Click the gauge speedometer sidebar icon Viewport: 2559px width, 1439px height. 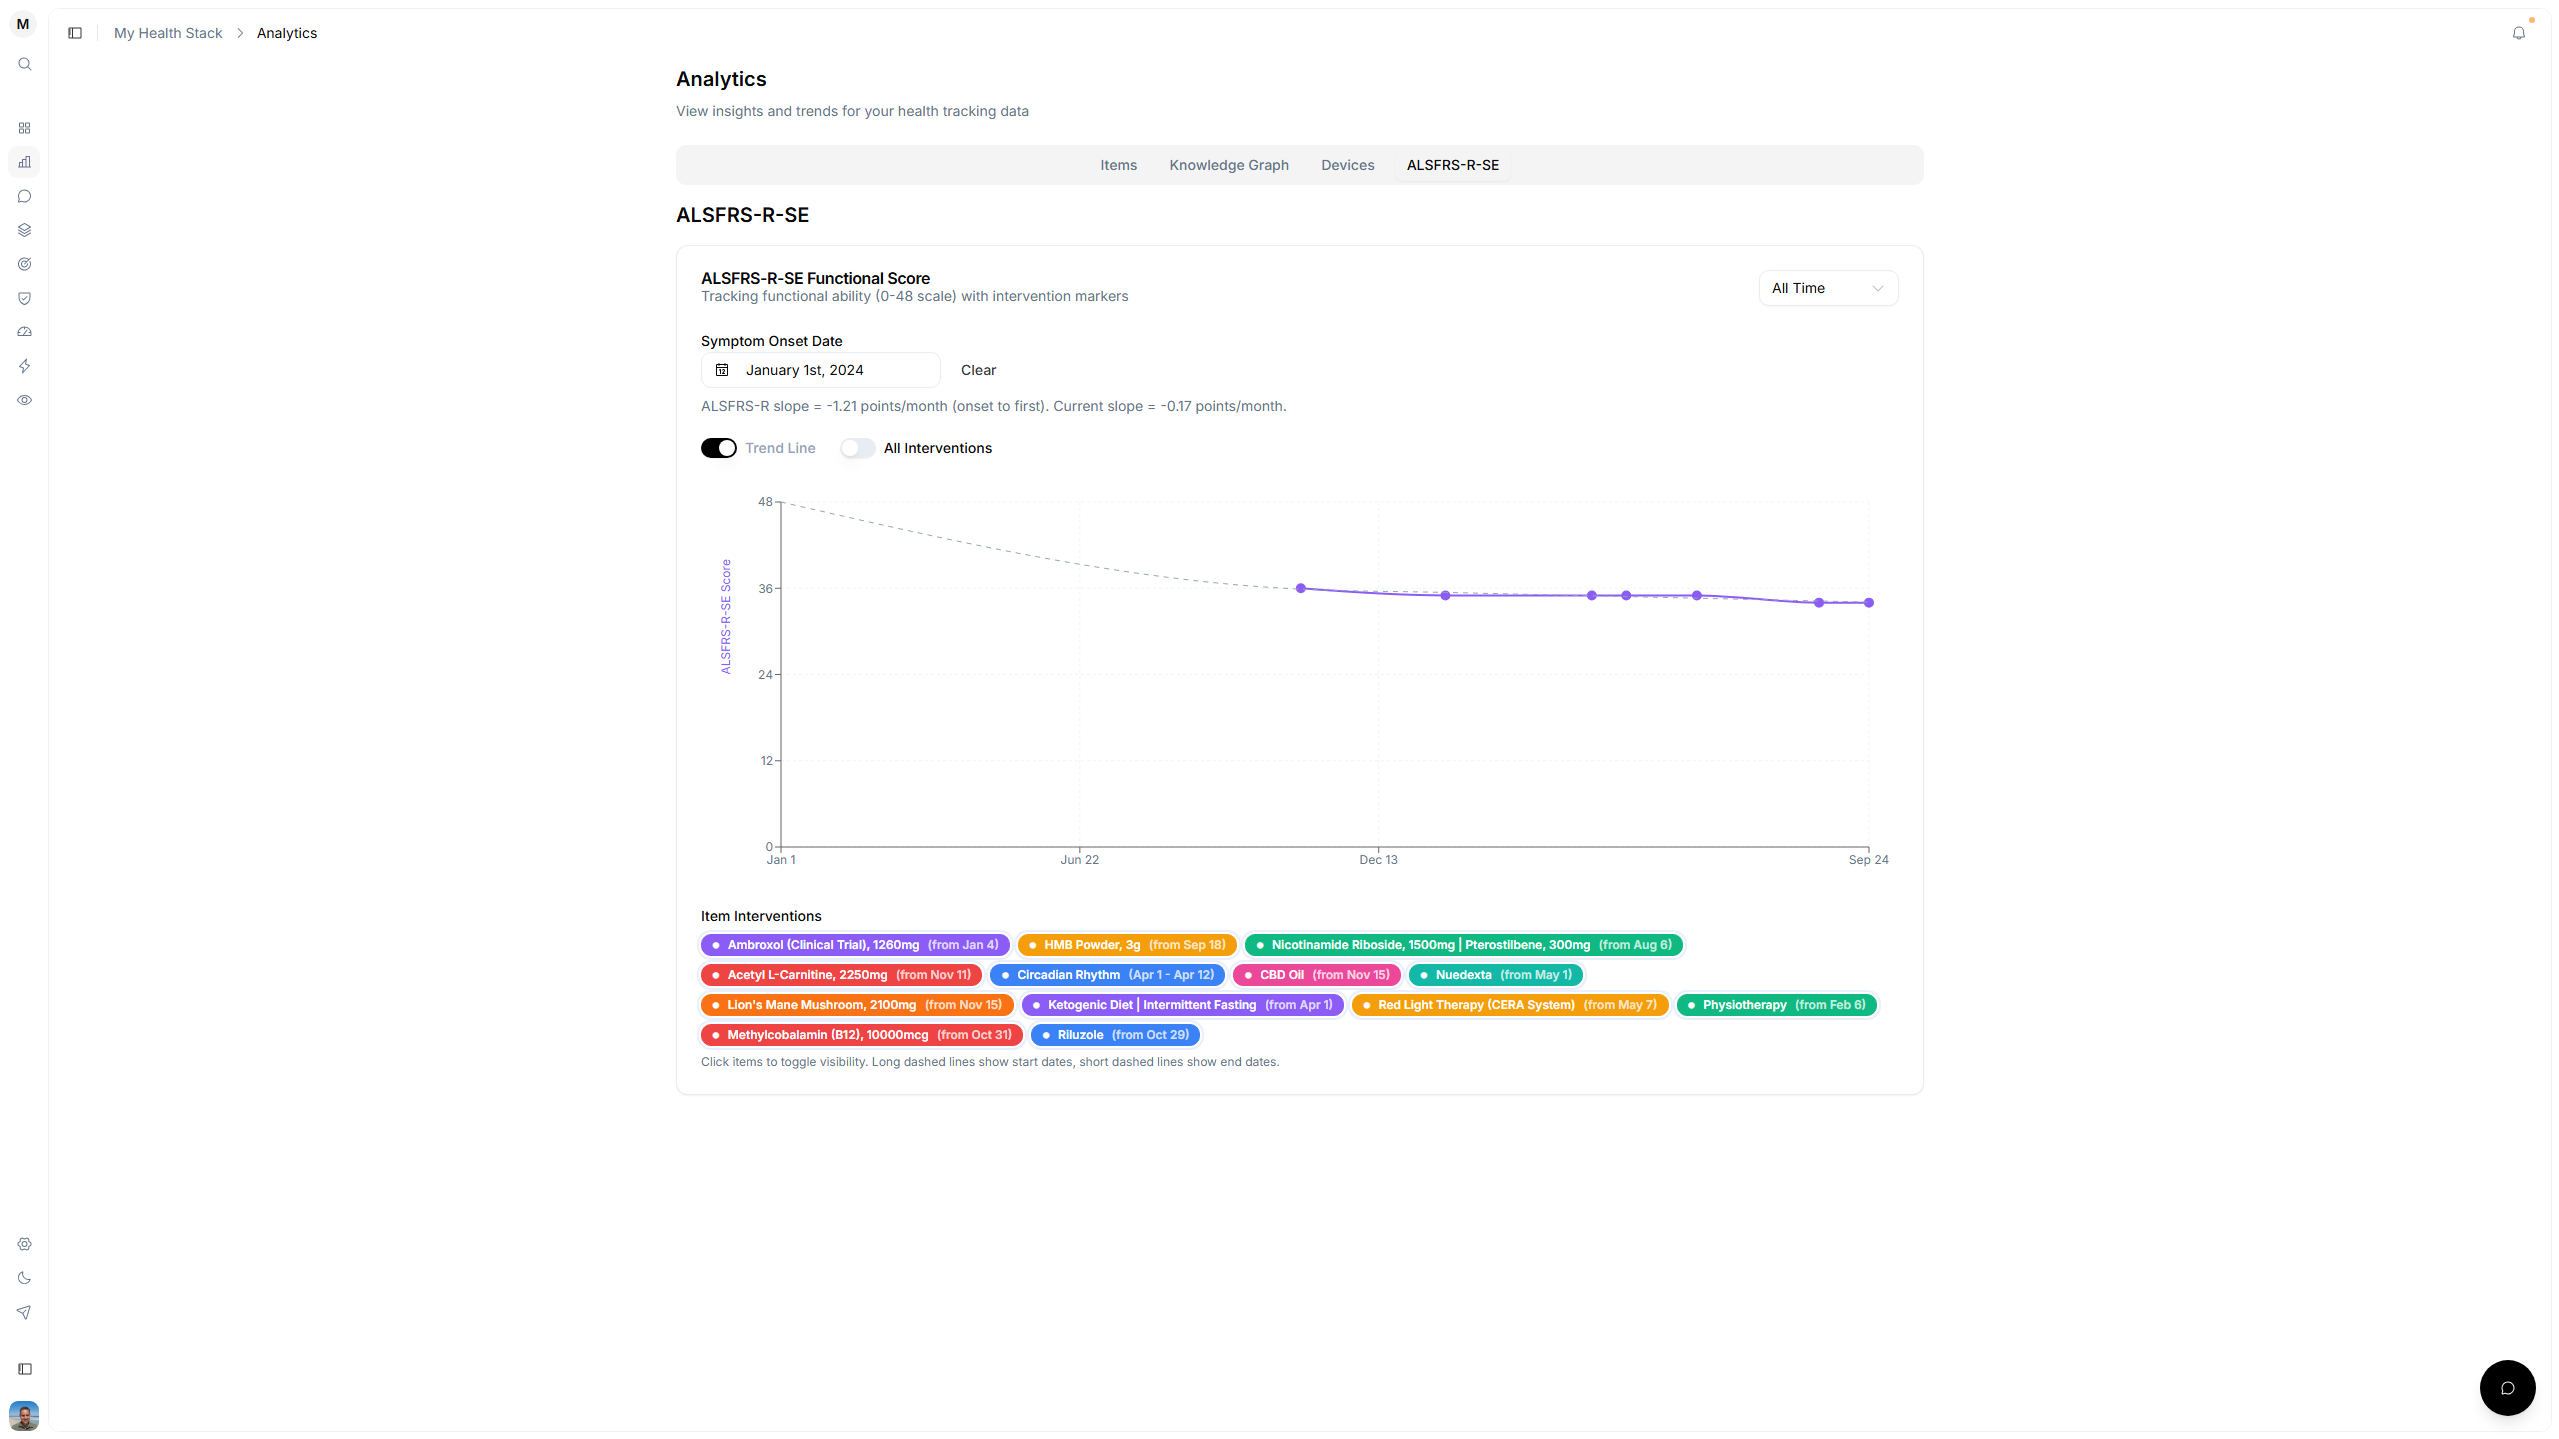coord(25,332)
